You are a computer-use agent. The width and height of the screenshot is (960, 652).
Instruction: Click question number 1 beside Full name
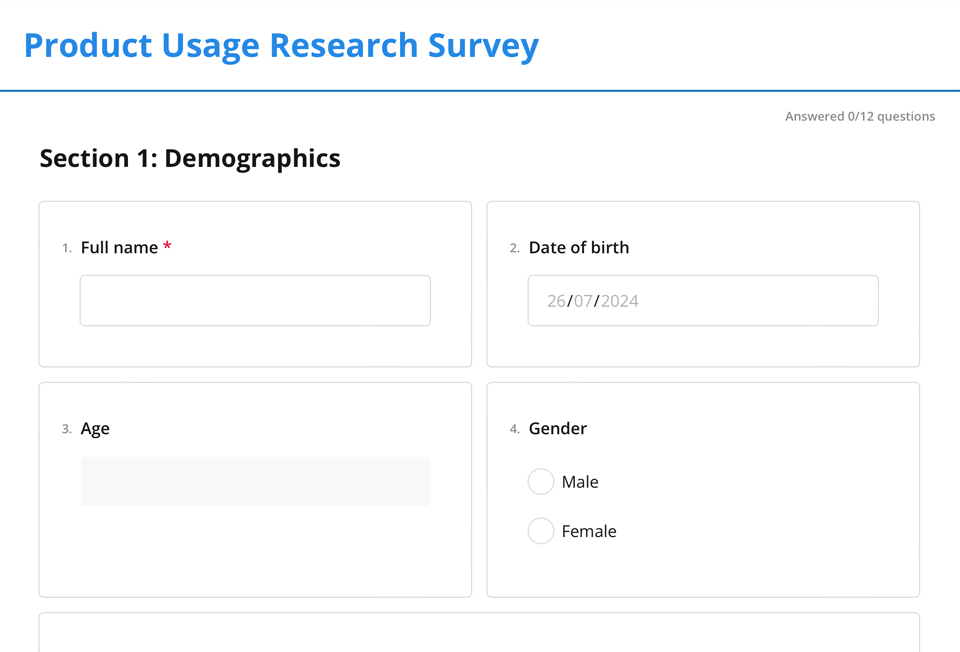click(x=67, y=248)
